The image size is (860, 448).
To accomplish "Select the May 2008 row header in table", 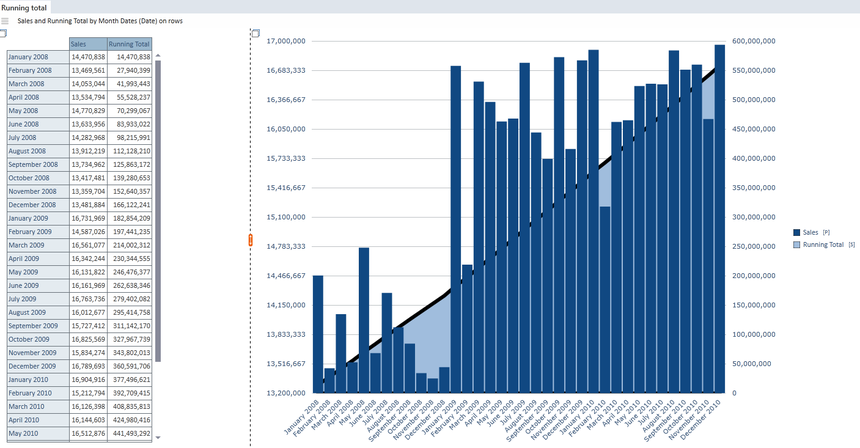I will [38, 111].
